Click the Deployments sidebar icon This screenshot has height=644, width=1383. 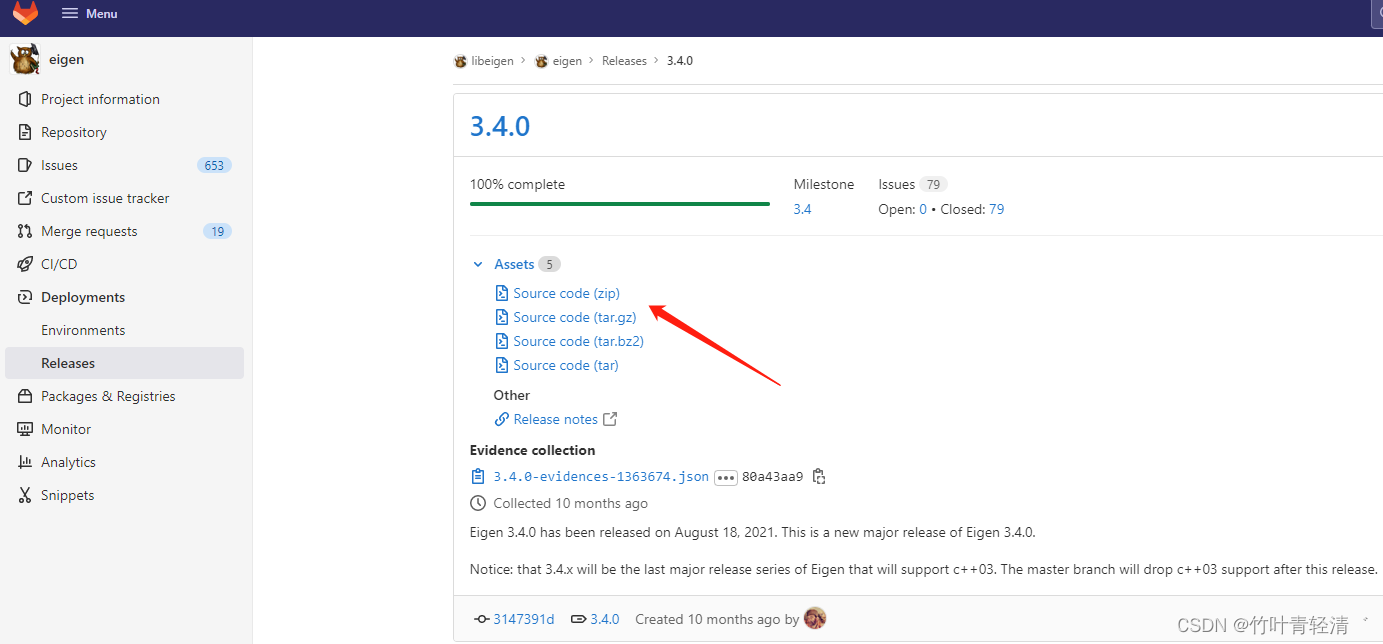tap(25, 297)
